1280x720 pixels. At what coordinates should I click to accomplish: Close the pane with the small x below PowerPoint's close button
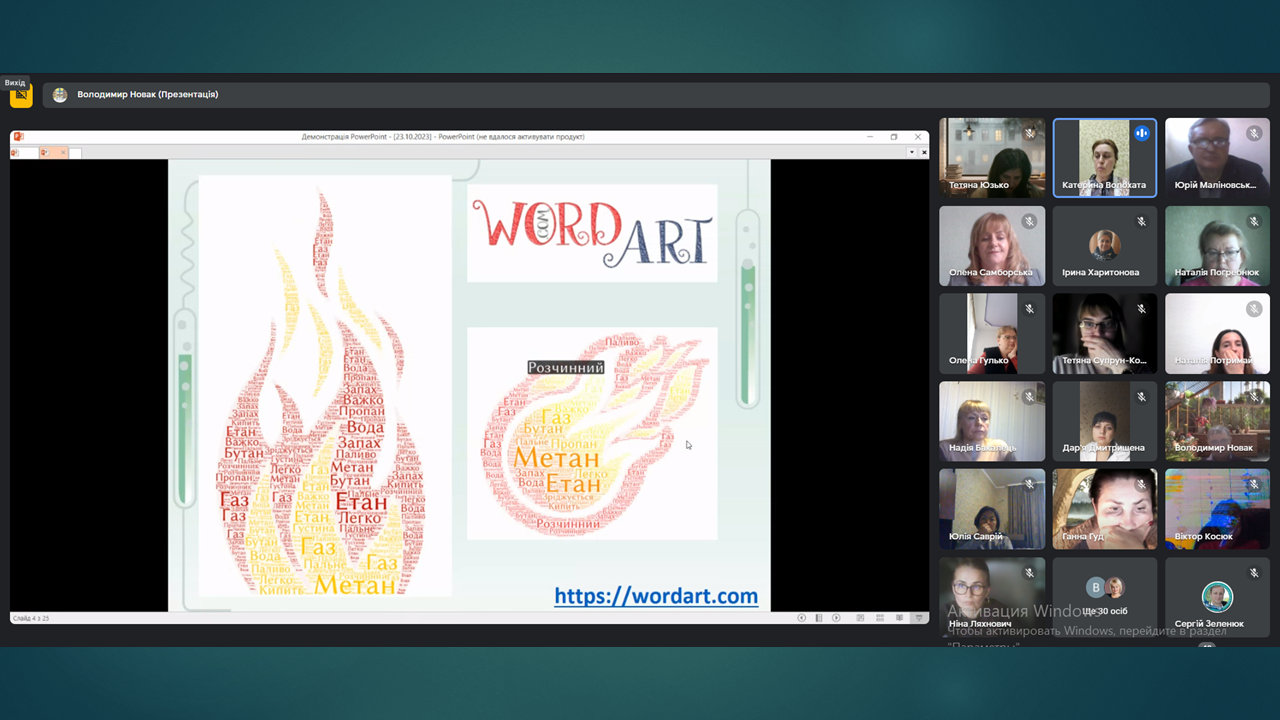[924, 152]
